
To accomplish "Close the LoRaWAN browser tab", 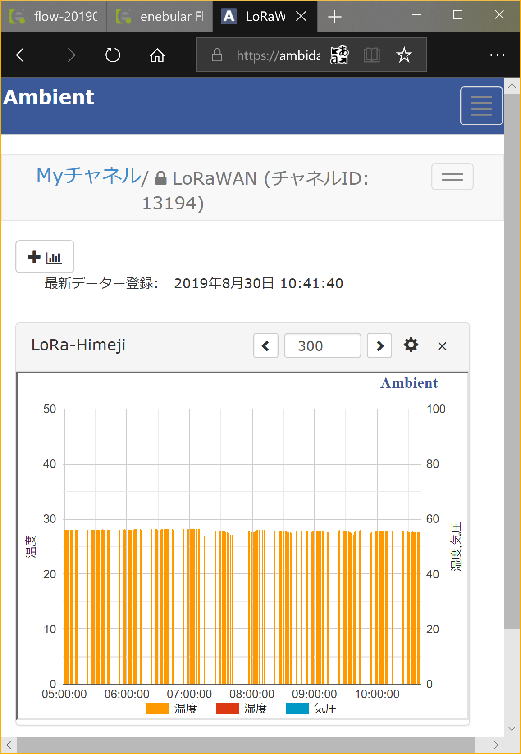I will [x=301, y=16].
